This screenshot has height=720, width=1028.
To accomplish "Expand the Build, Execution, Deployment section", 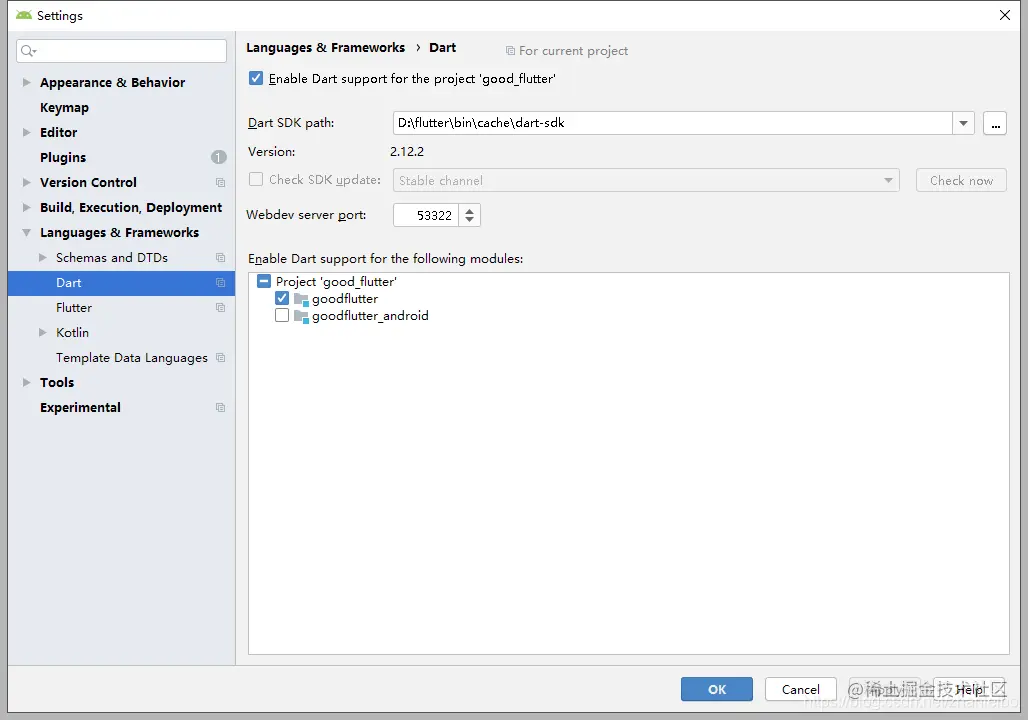I will (x=26, y=207).
